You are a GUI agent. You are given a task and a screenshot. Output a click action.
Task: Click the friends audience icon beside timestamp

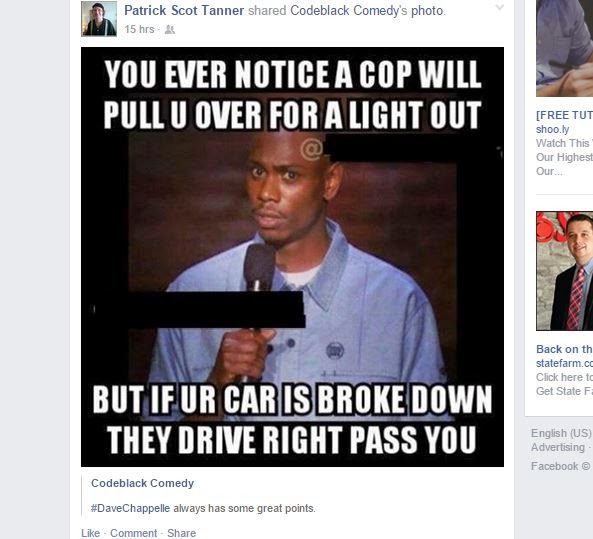pyautogui.click(x=170, y=30)
